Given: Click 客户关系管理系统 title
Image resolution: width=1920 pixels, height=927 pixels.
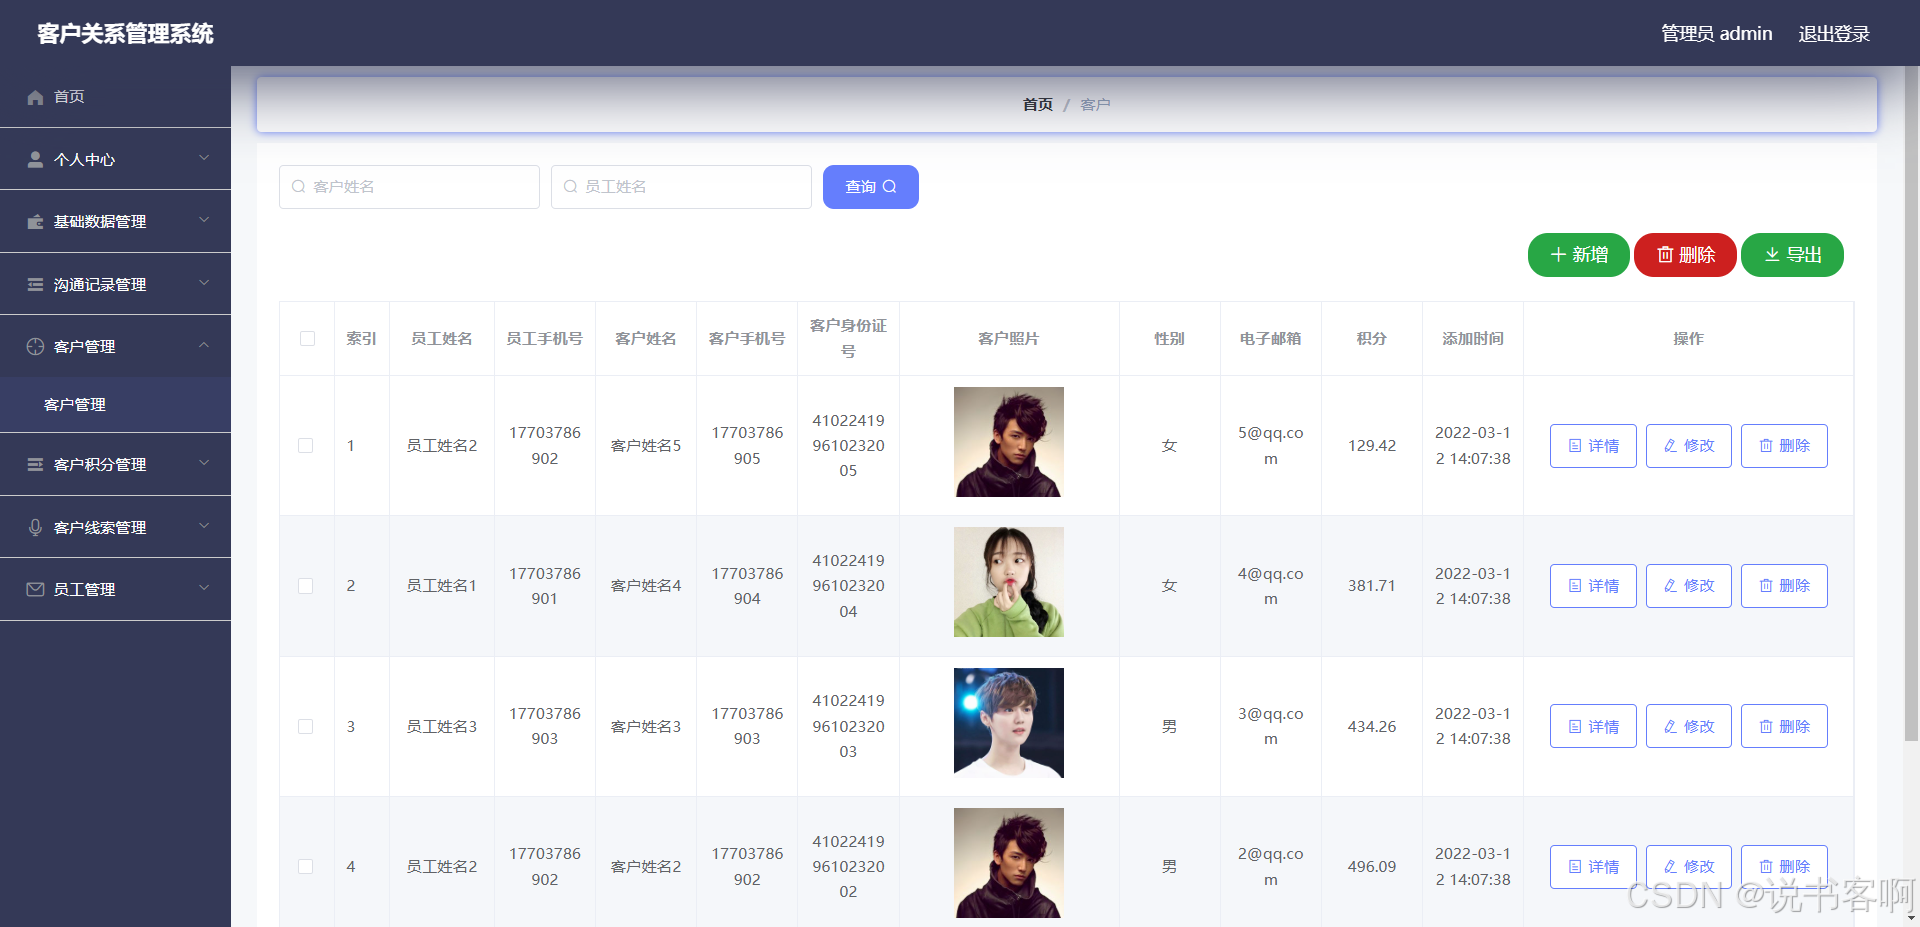Looking at the screenshot, I should click(125, 34).
